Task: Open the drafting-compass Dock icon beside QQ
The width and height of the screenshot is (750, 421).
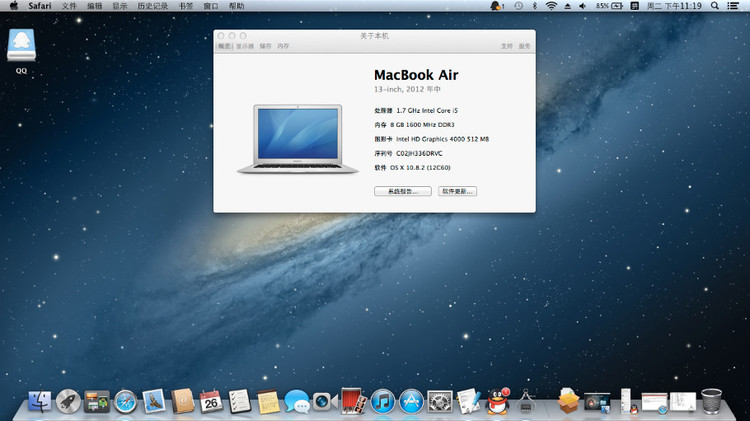Action: (x=526, y=401)
